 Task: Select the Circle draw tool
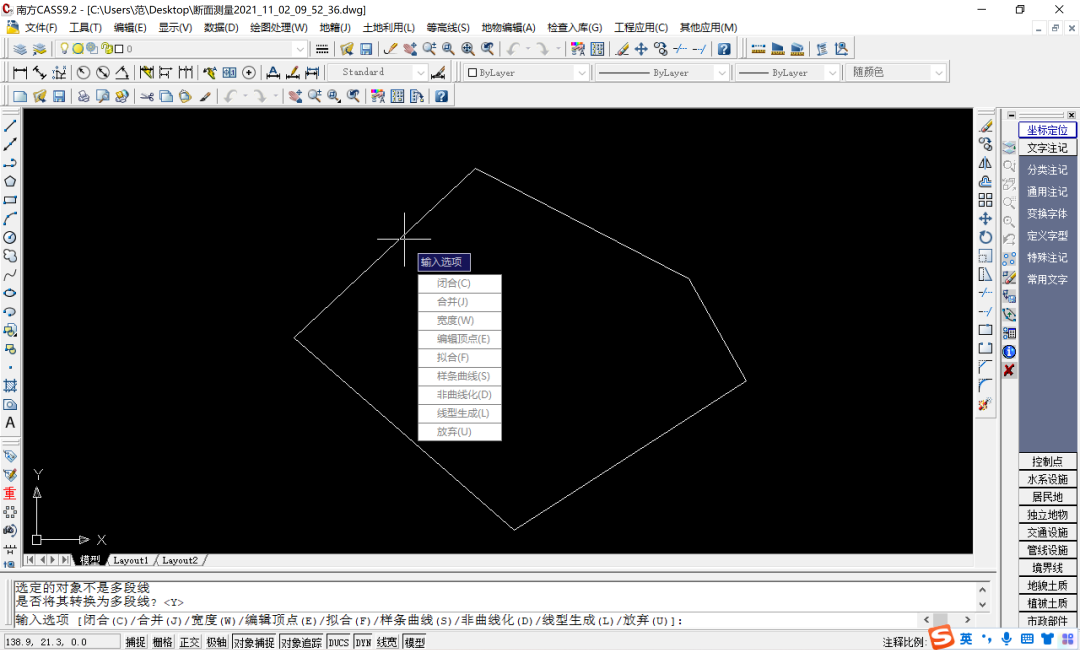tap(10, 238)
